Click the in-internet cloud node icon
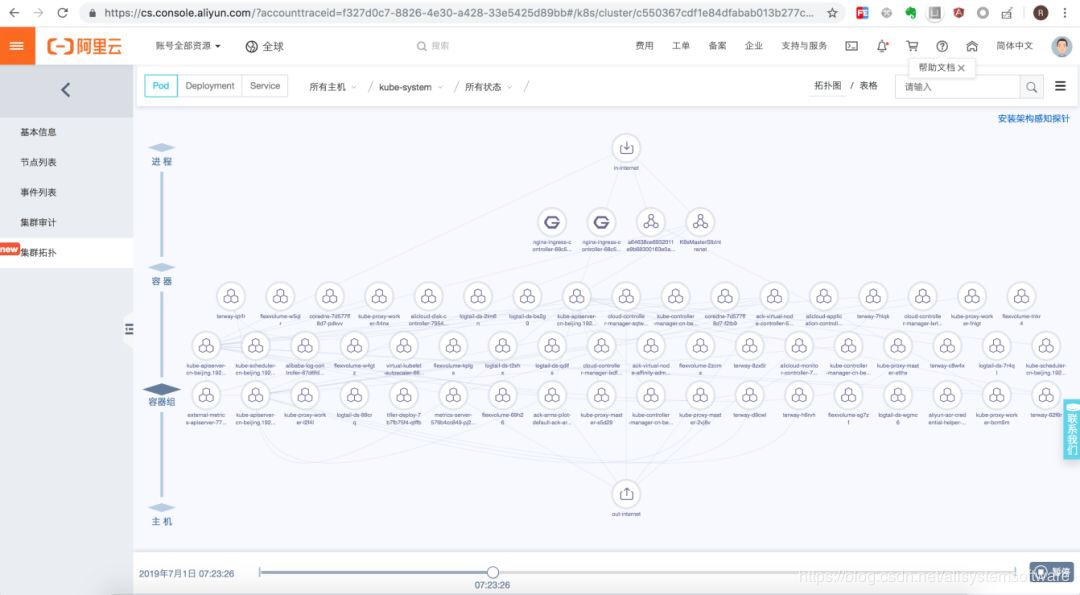 coord(626,146)
